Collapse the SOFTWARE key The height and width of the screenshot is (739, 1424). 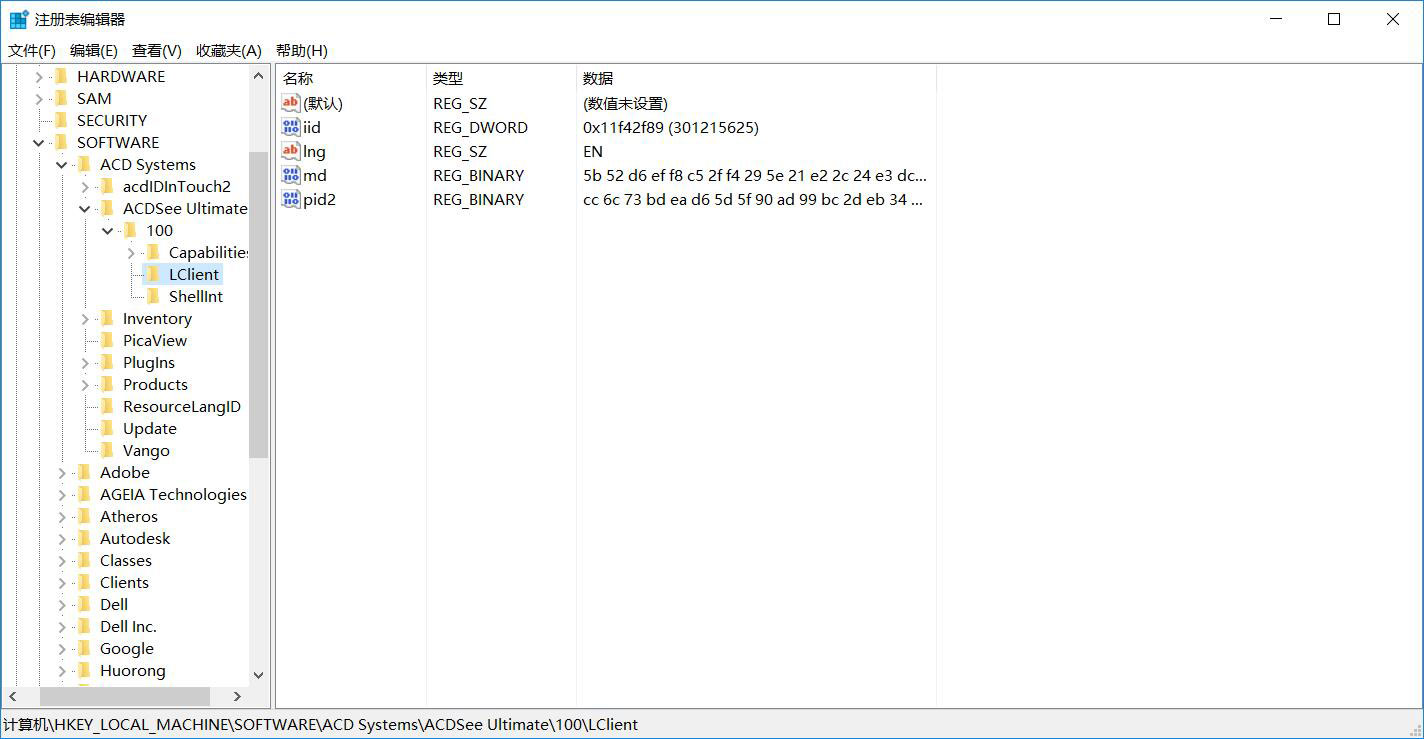39,142
